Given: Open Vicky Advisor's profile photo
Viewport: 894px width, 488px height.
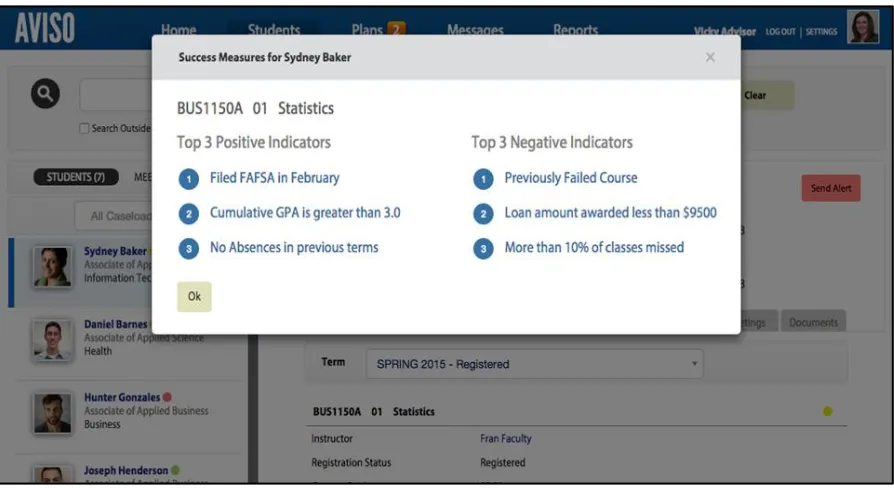Looking at the screenshot, I should coord(863,27).
